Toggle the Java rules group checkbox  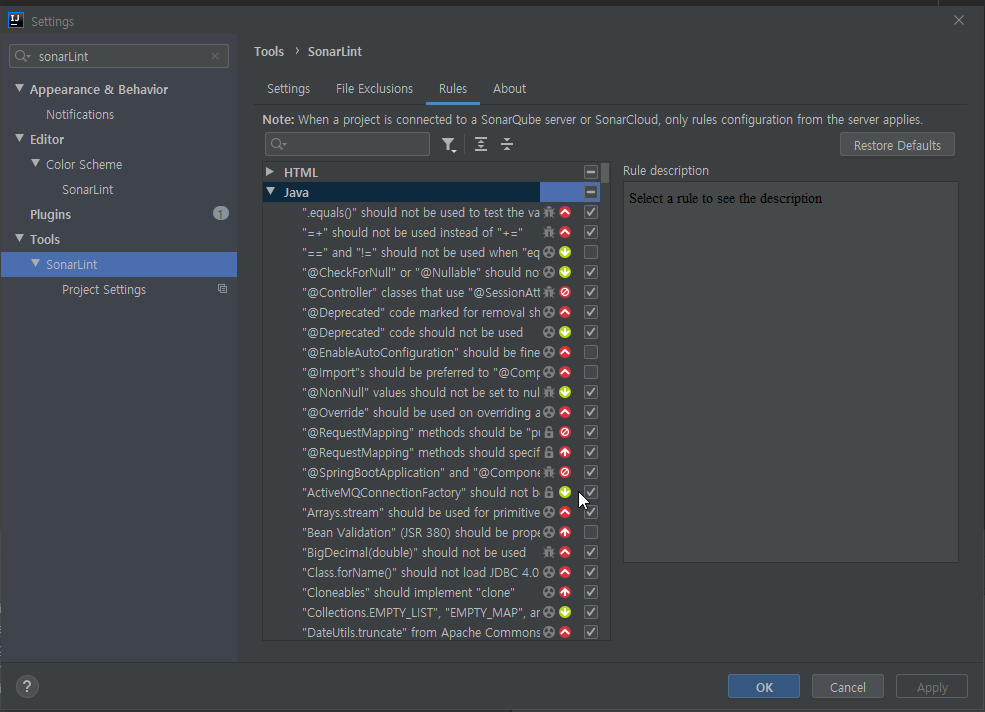point(590,192)
